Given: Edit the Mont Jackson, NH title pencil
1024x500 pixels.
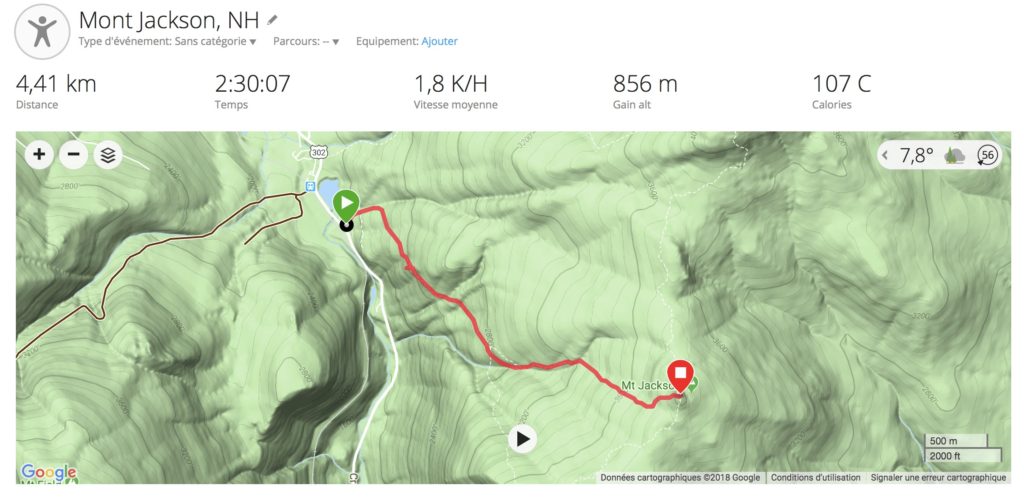Looking at the screenshot, I should 272,20.
